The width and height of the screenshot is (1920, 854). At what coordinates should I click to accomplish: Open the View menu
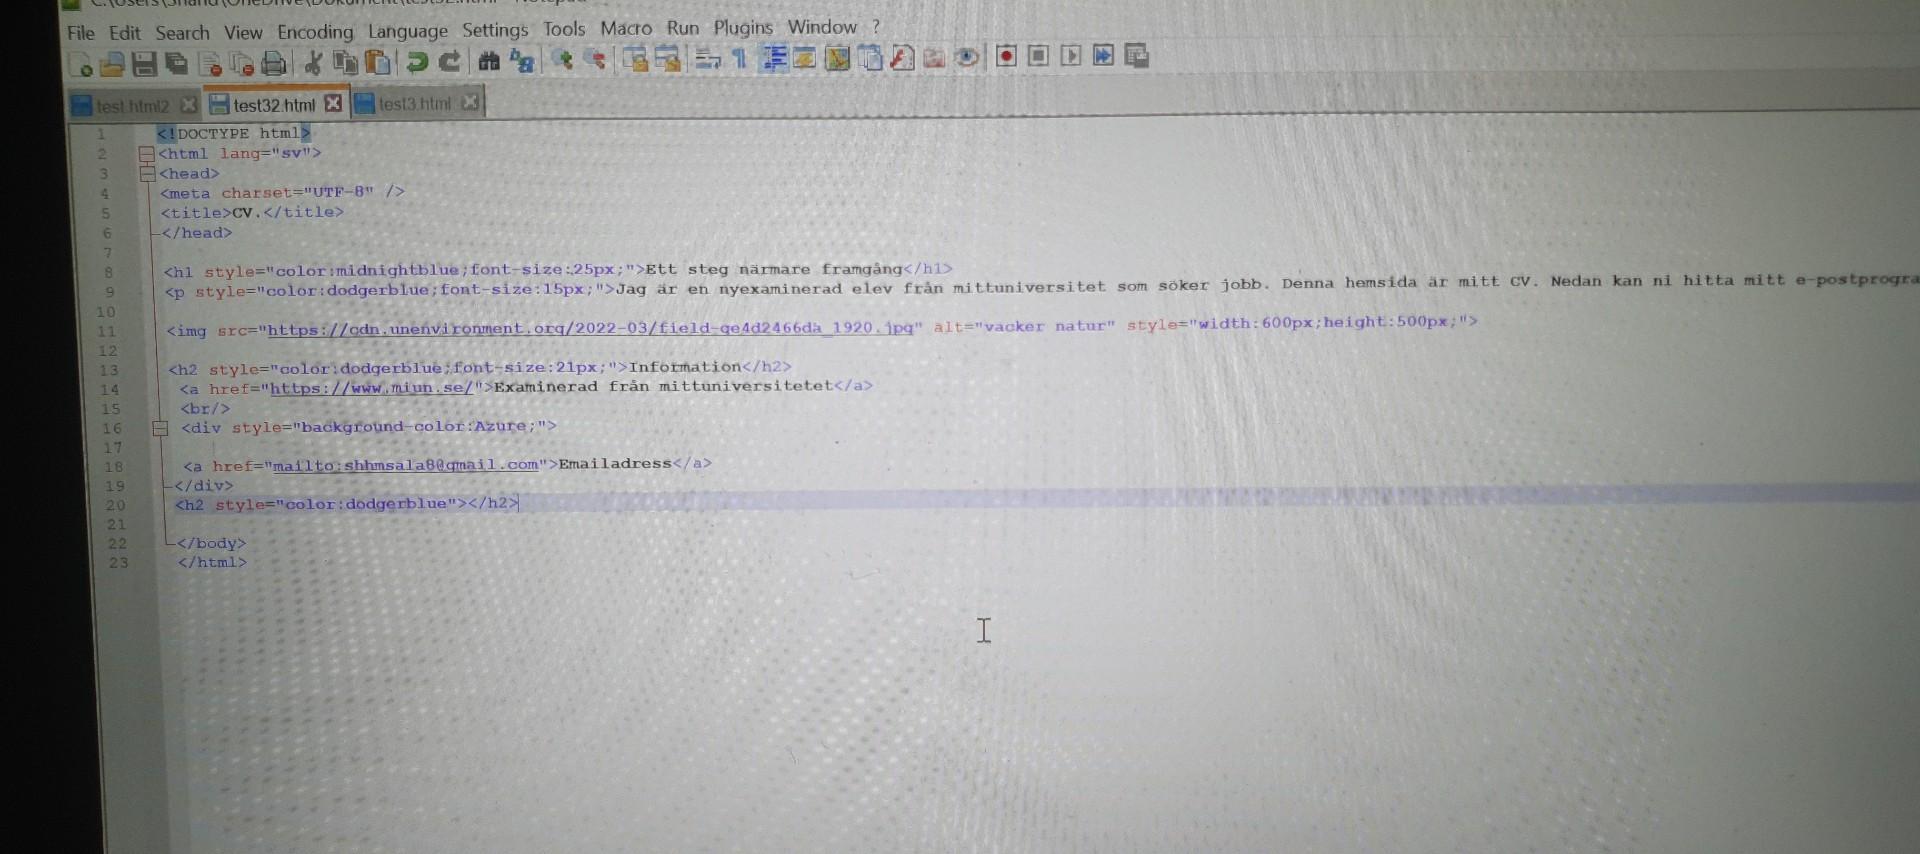tap(243, 33)
